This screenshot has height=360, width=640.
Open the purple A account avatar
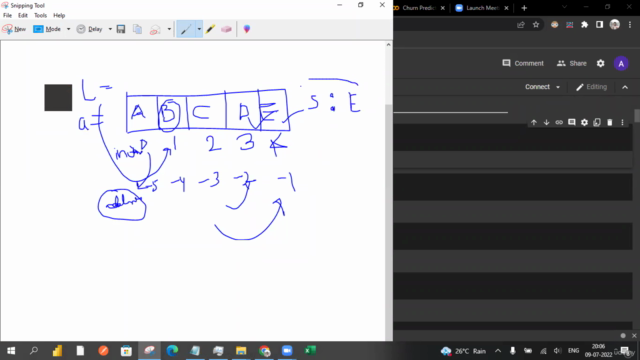[x=621, y=64]
